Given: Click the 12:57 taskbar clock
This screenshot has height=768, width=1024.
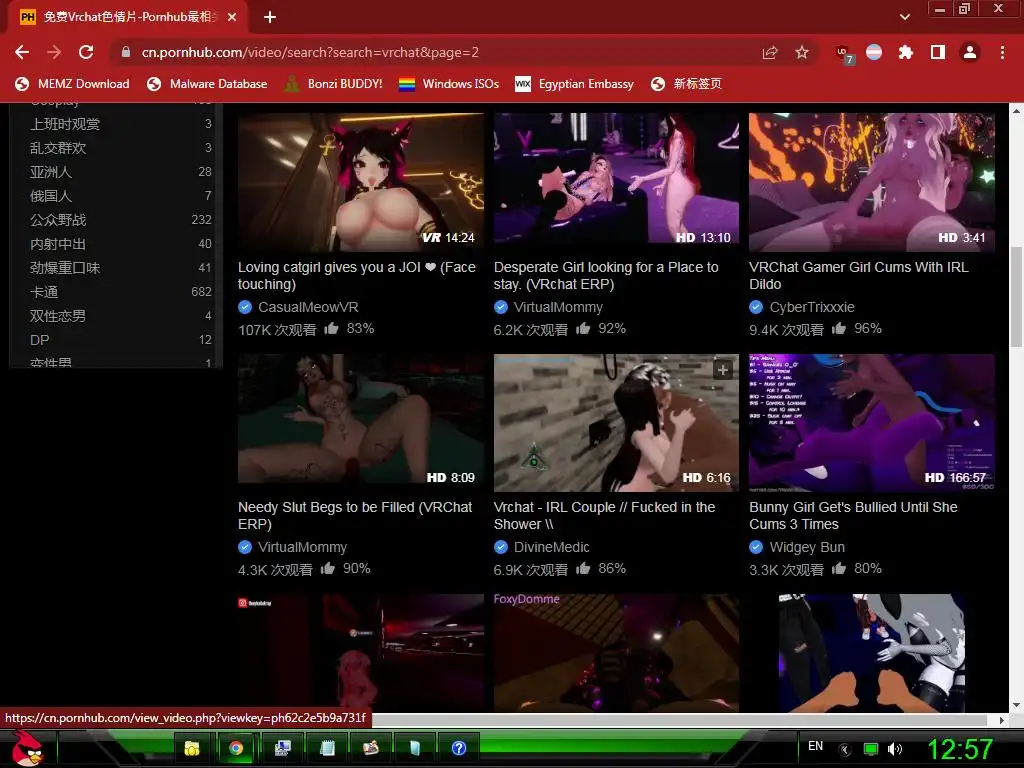Looking at the screenshot, I should pos(960,749).
